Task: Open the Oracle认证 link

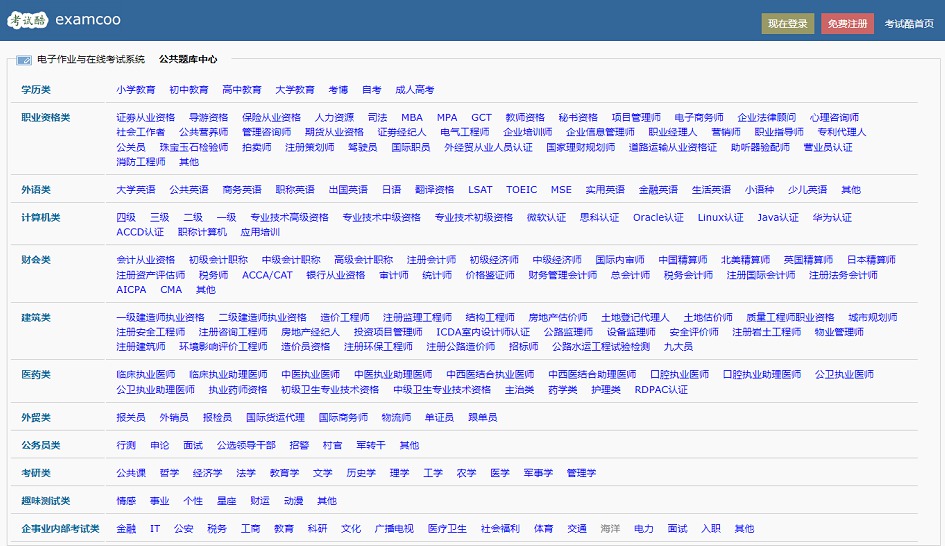Action: [658, 218]
